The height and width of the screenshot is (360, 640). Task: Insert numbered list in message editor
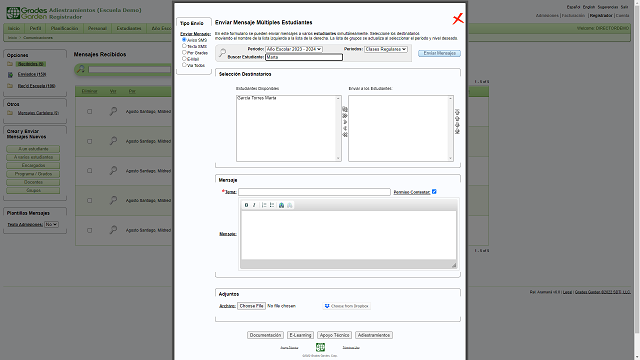click(264, 205)
